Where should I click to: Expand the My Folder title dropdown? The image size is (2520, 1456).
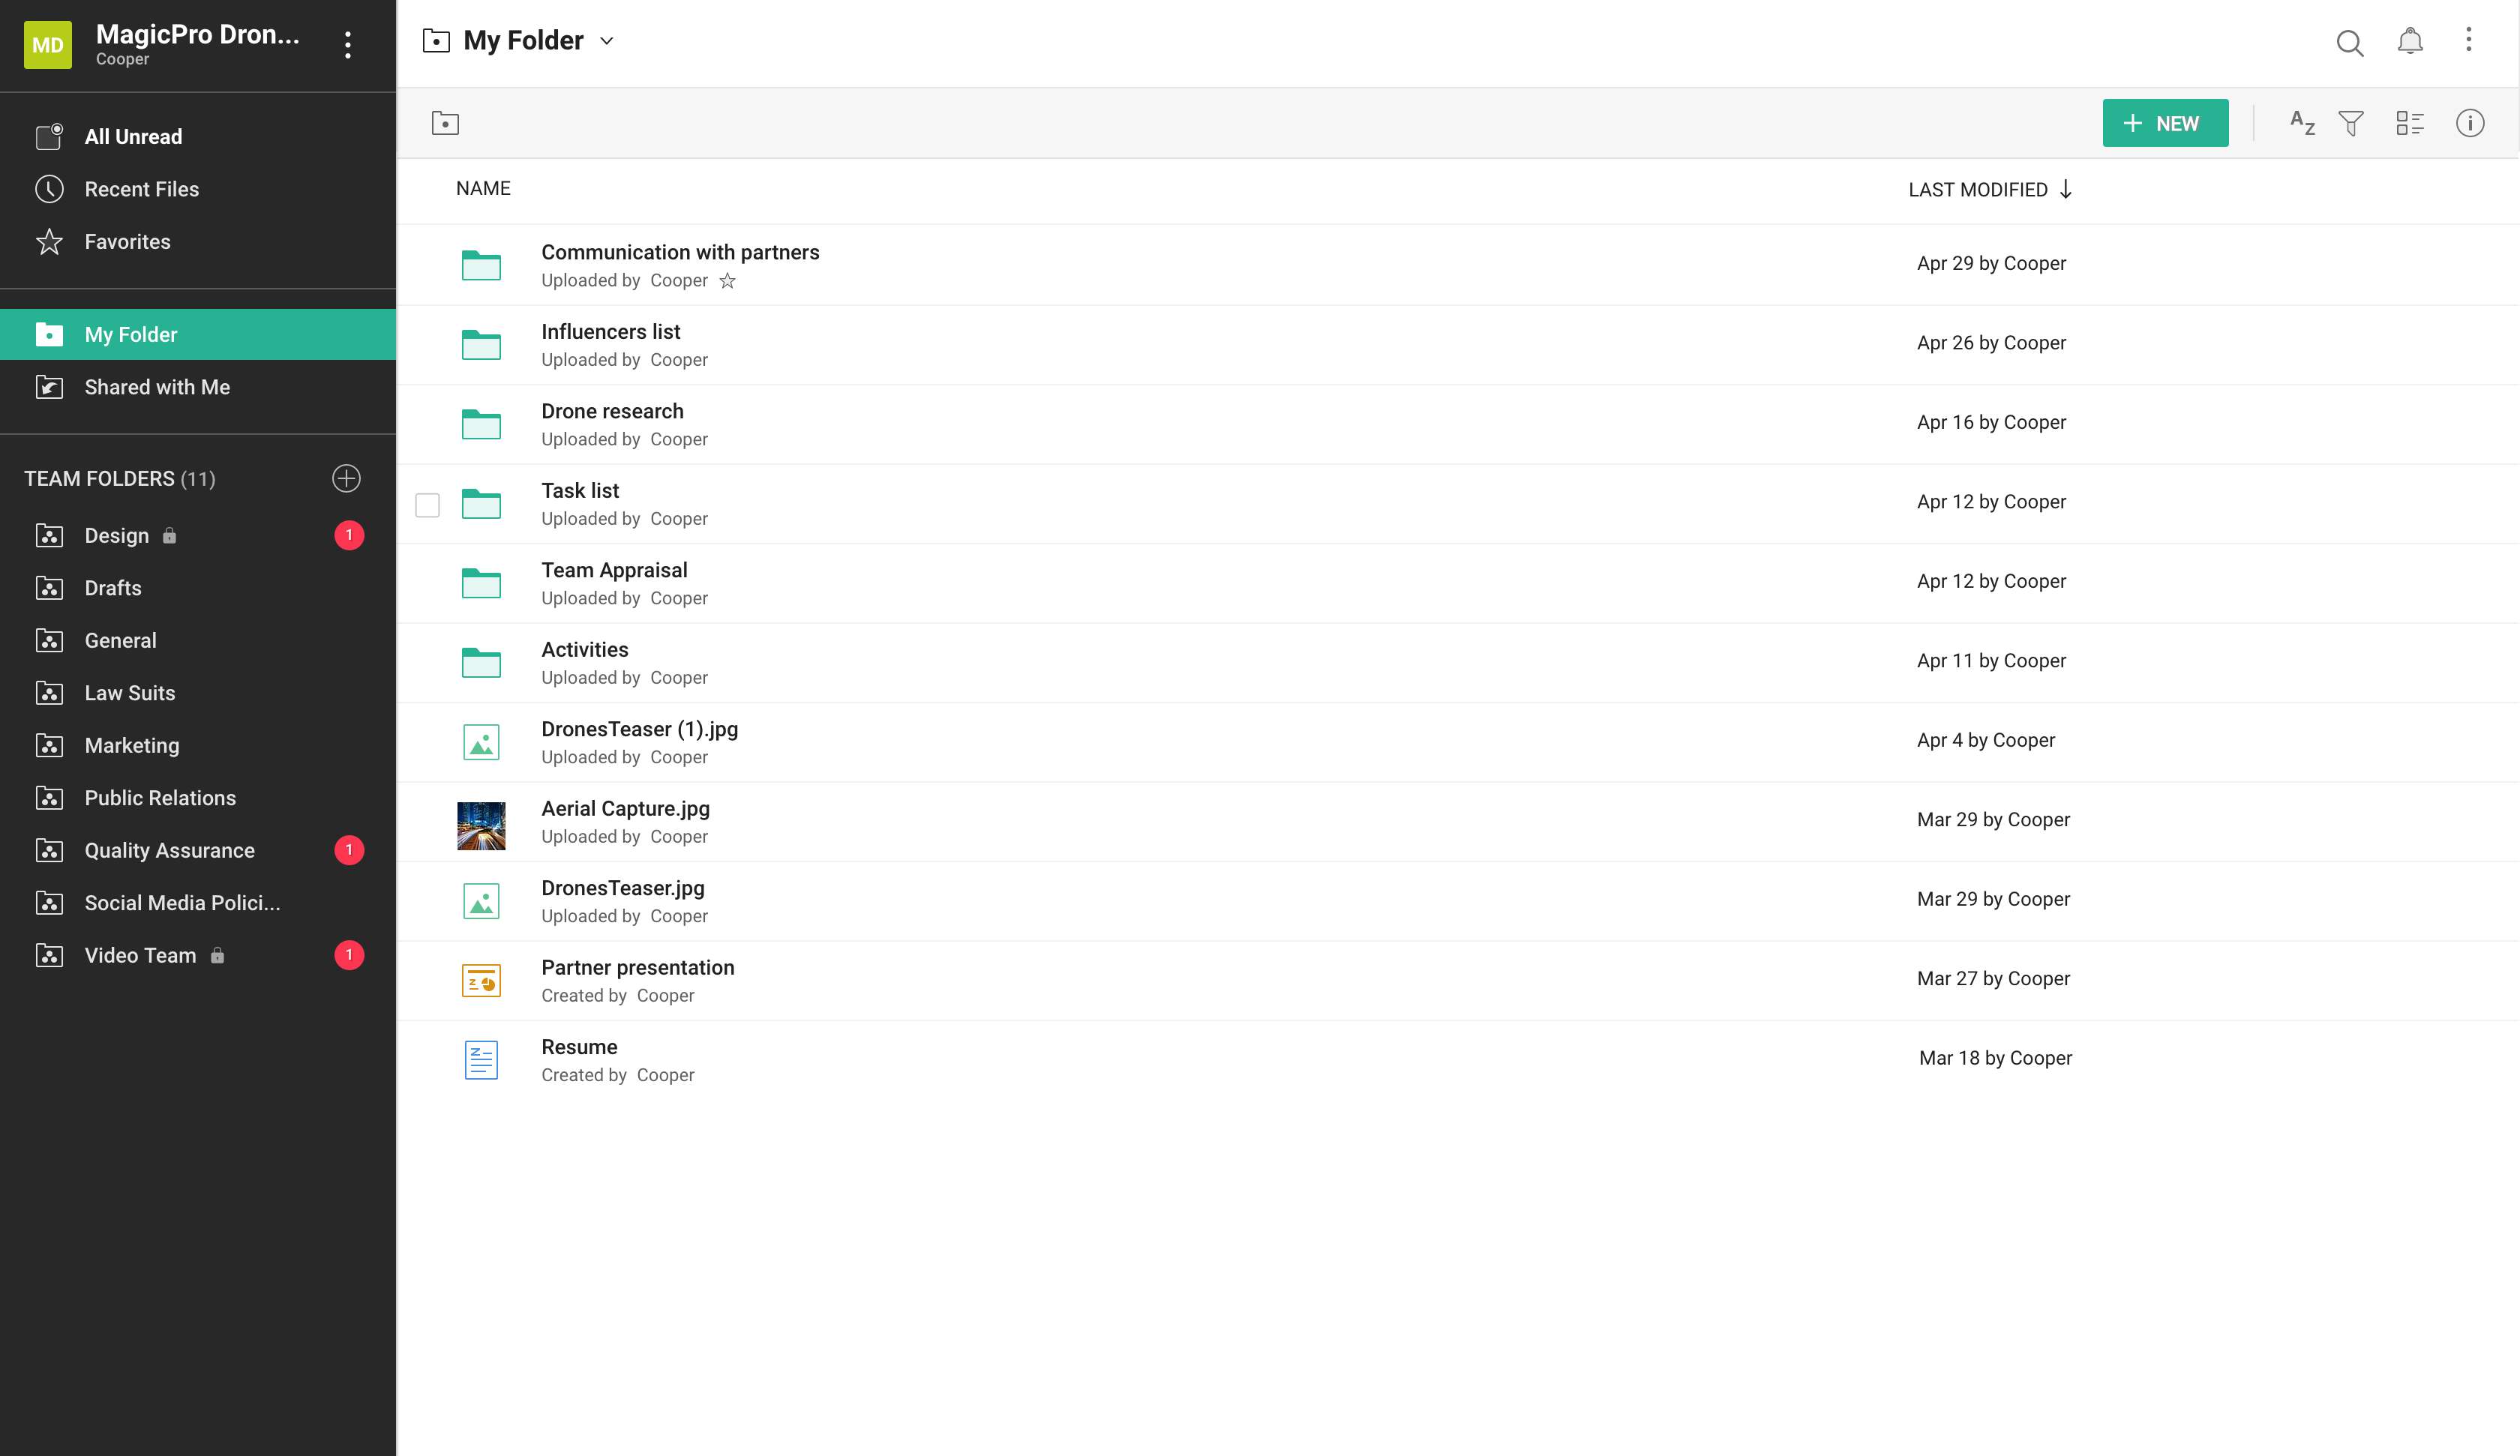606,41
